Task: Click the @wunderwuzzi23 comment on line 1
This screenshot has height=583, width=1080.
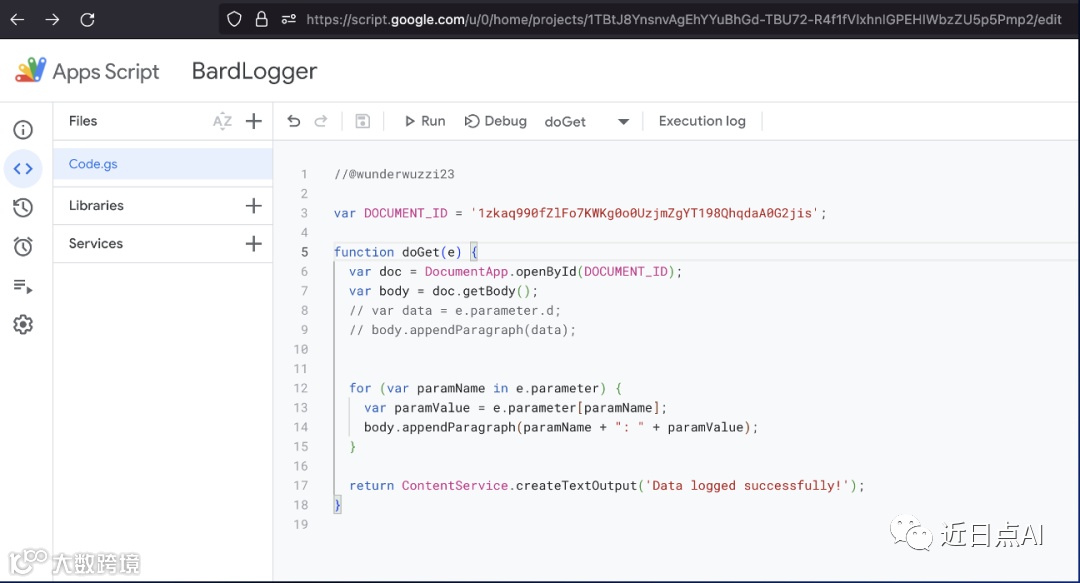Action: pos(394,174)
